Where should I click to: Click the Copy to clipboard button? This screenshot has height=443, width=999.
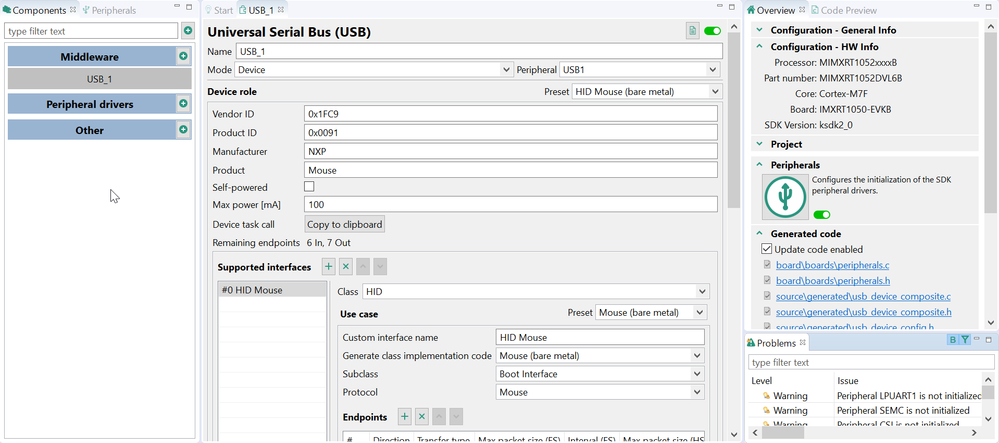pyautogui.click(x=345, y=224)
